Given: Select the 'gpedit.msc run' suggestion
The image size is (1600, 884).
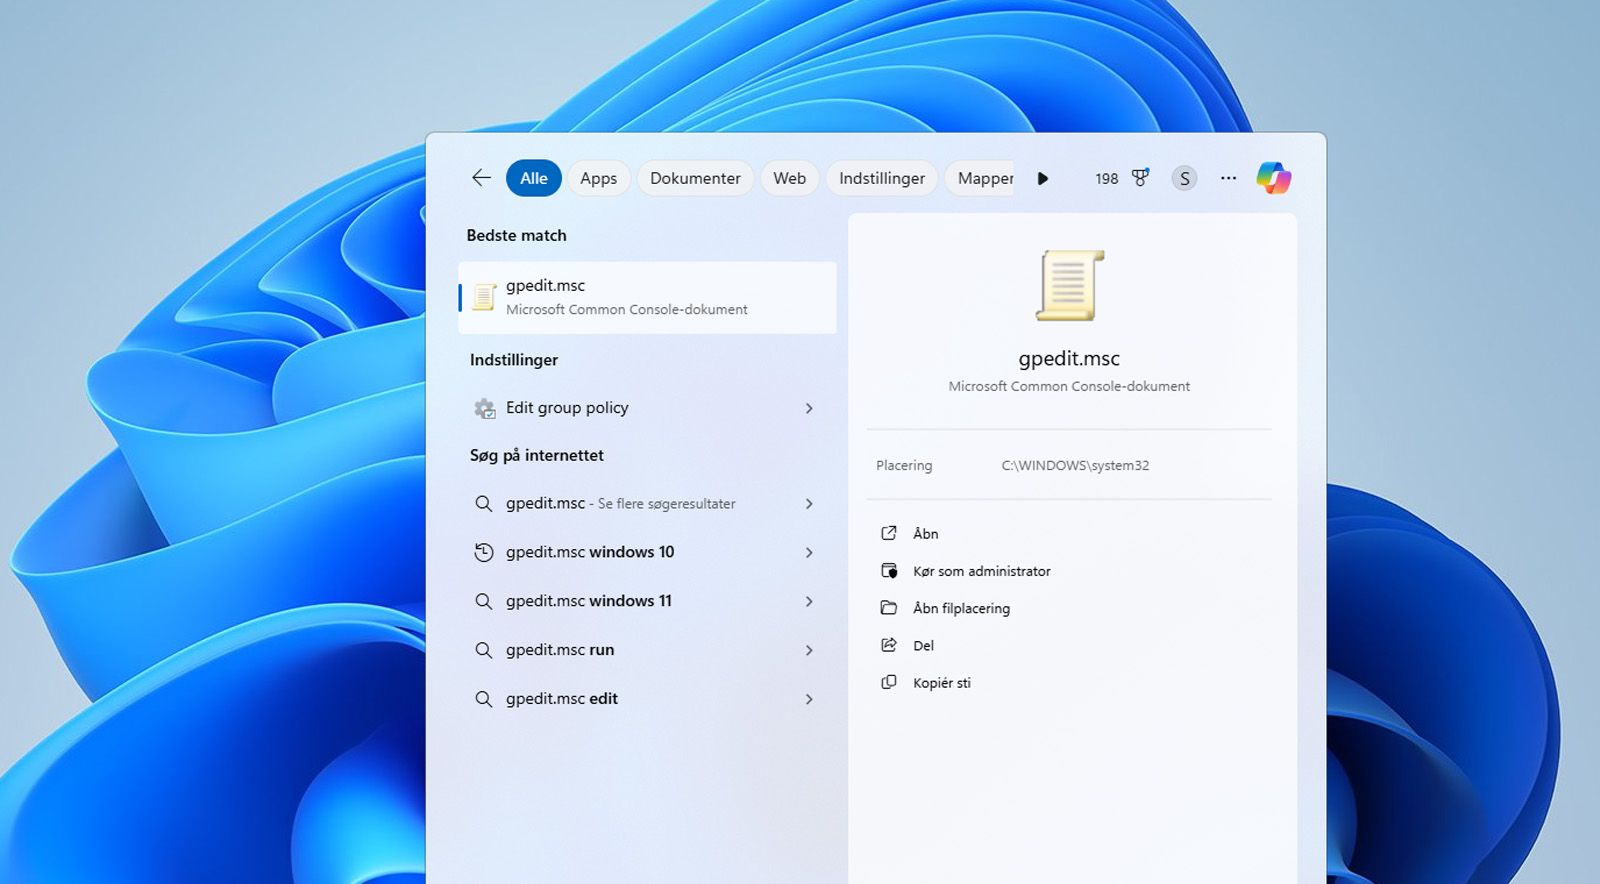Looking at the screenshot, I should tap(647, 650).
